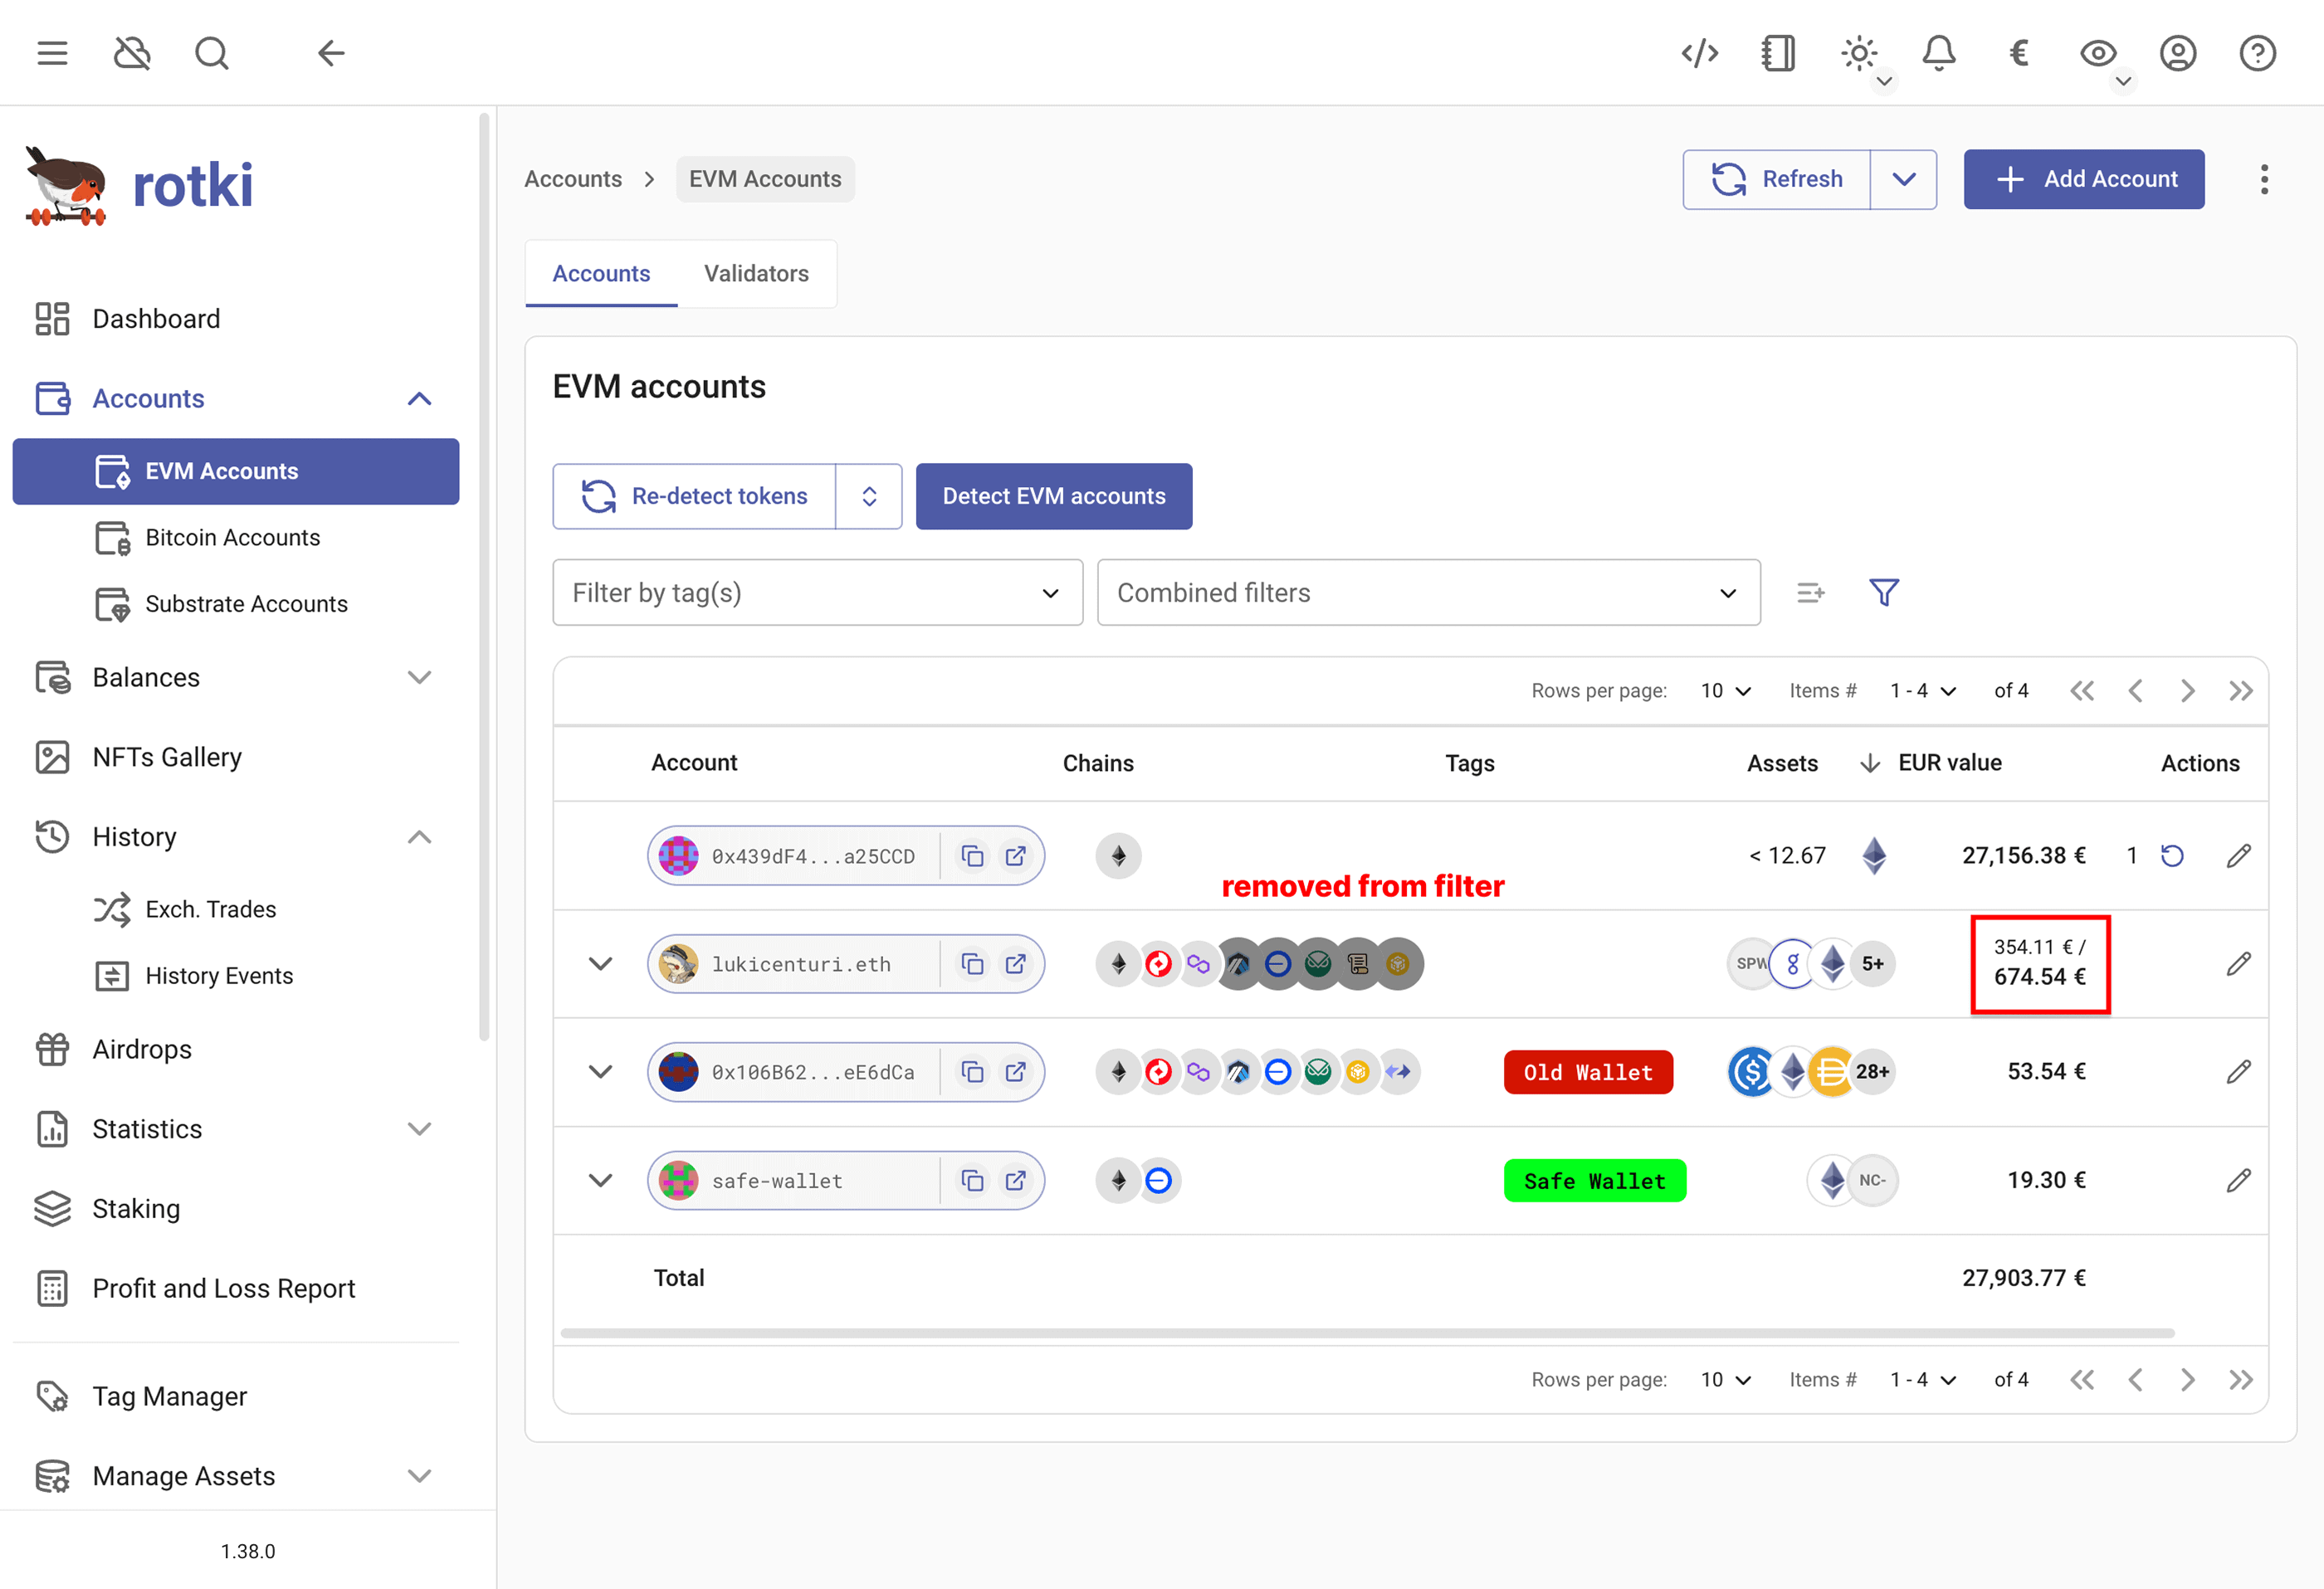Image resolution: width=2324 pixels, height=1589 pixels.
Task: Open Dashboard in sidebar
Action: 235,319
